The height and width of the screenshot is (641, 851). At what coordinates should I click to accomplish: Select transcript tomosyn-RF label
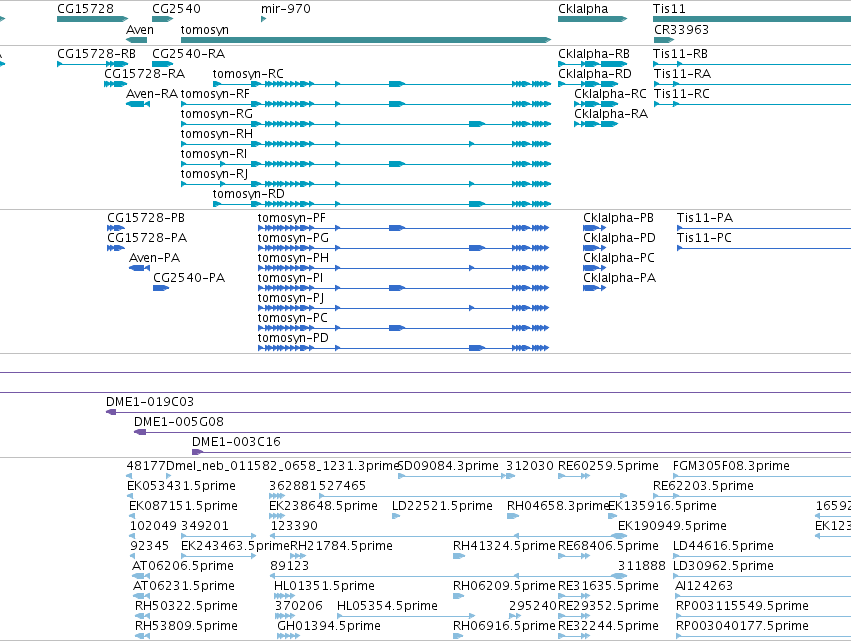pyautogui.click(x=215, y=94)
